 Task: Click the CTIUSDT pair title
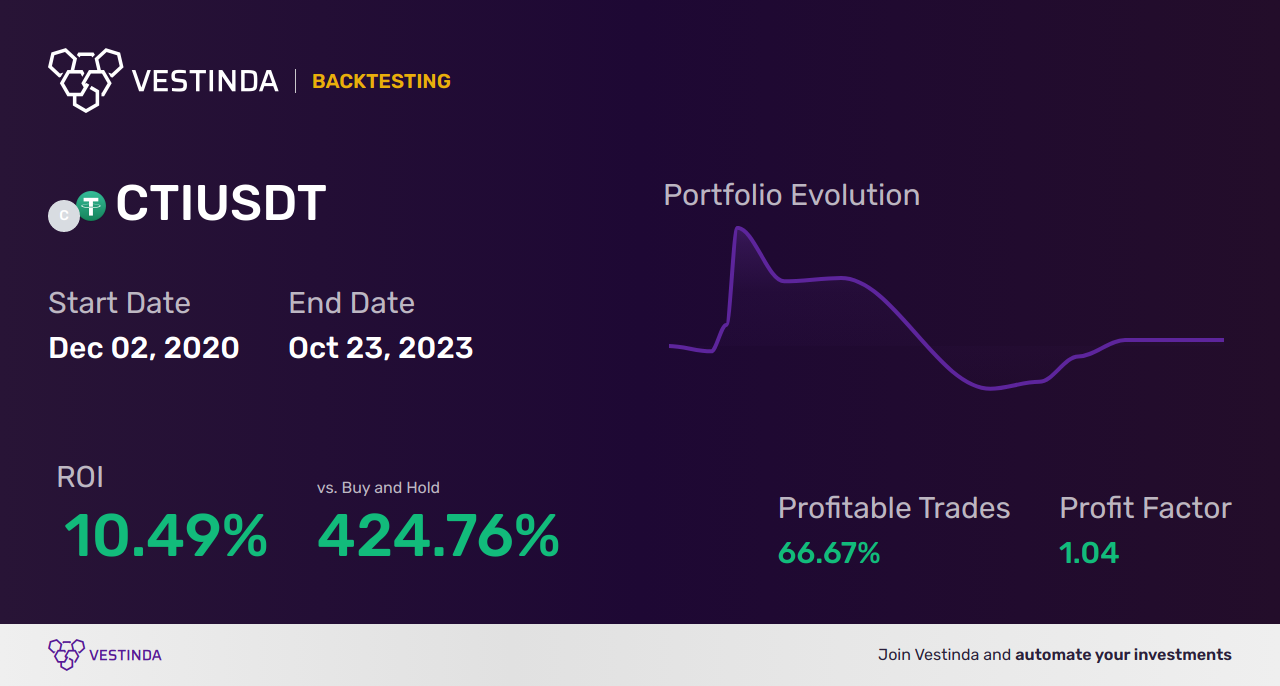coord(221,203)
